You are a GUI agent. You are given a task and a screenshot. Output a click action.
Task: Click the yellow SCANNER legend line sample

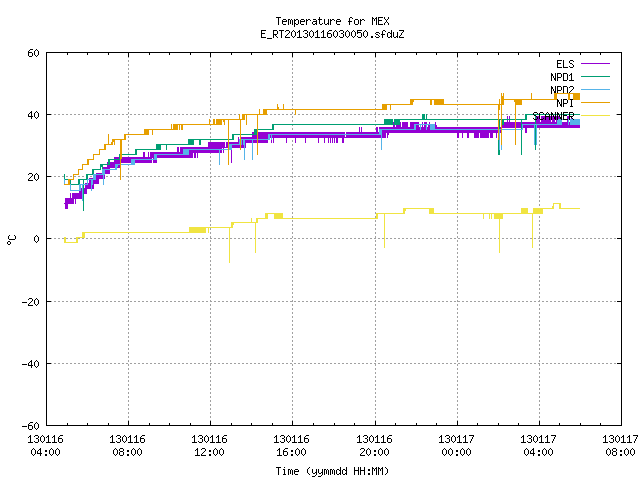(x=595, y=116)
